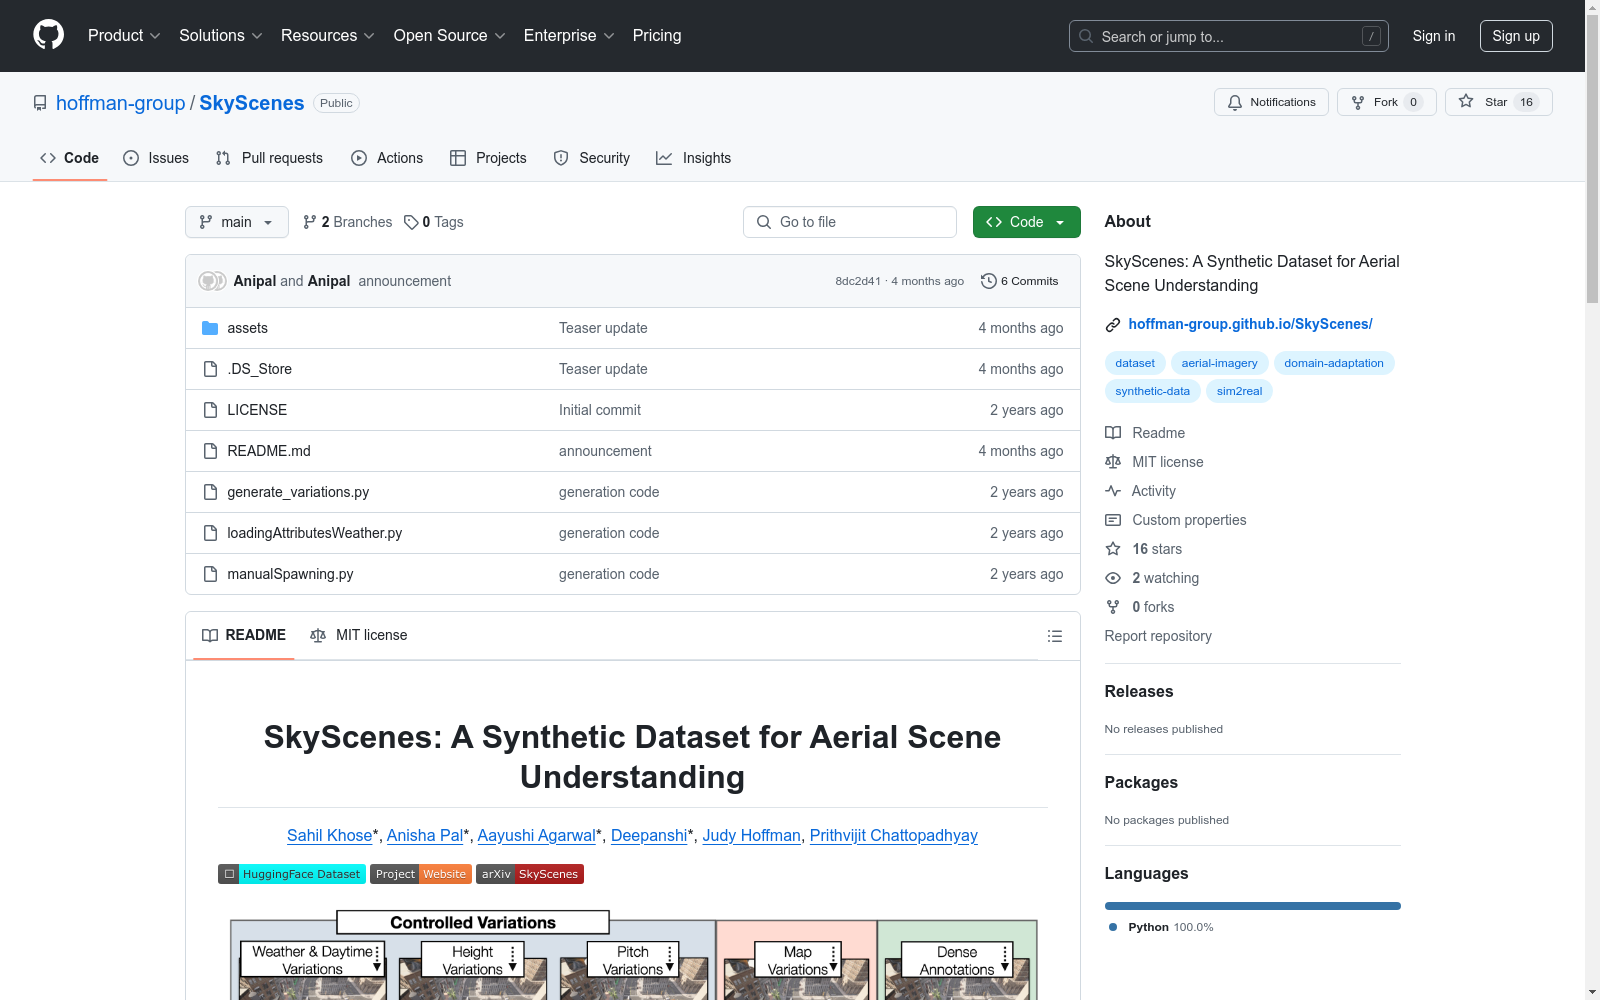Viewport: 1600px width, 1000px height.
Task: Click the Sign in link
Action: 1434,36
